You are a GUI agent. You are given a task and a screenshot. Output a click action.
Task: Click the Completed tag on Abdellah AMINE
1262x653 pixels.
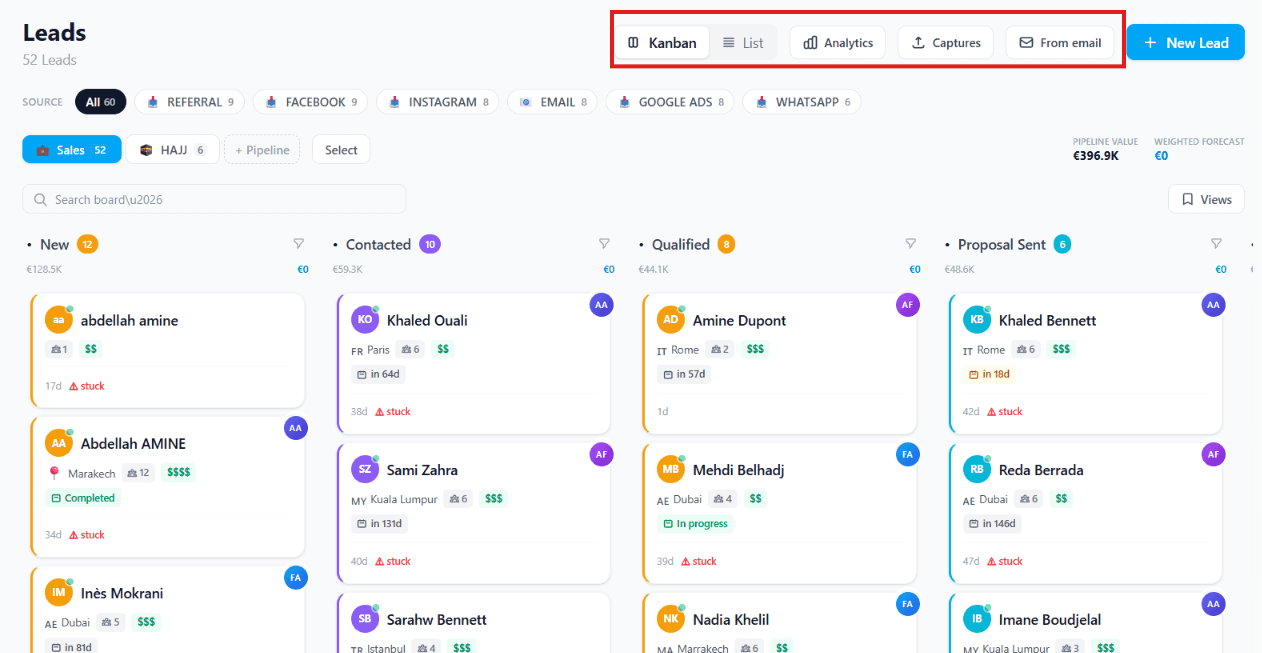[83, 498]
